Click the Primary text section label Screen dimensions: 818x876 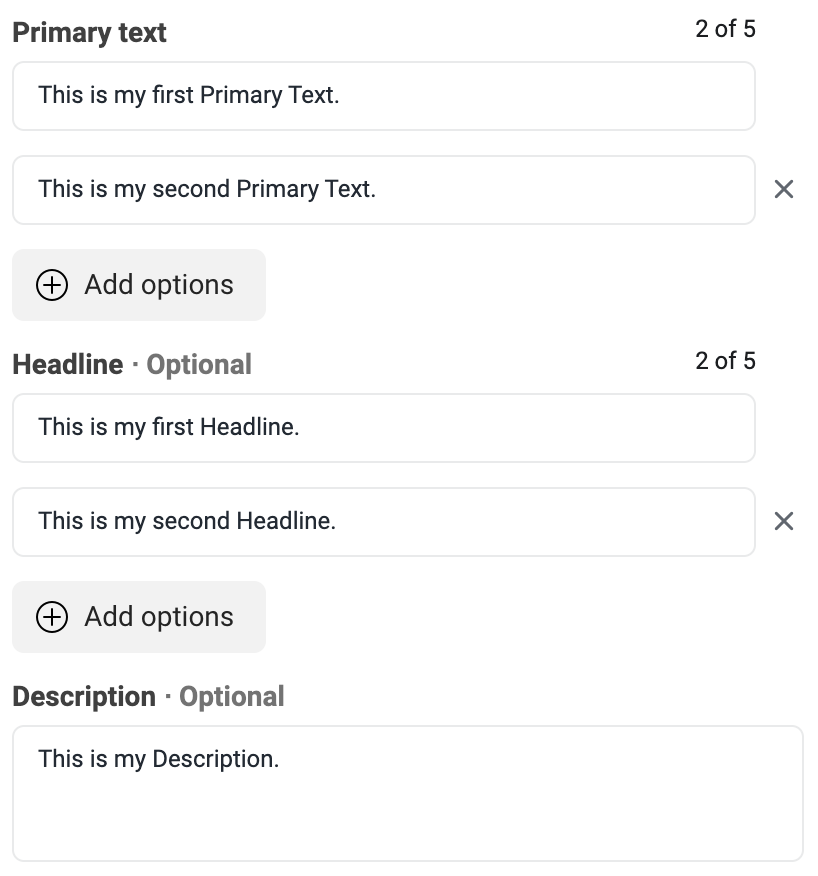coord(89,32)
